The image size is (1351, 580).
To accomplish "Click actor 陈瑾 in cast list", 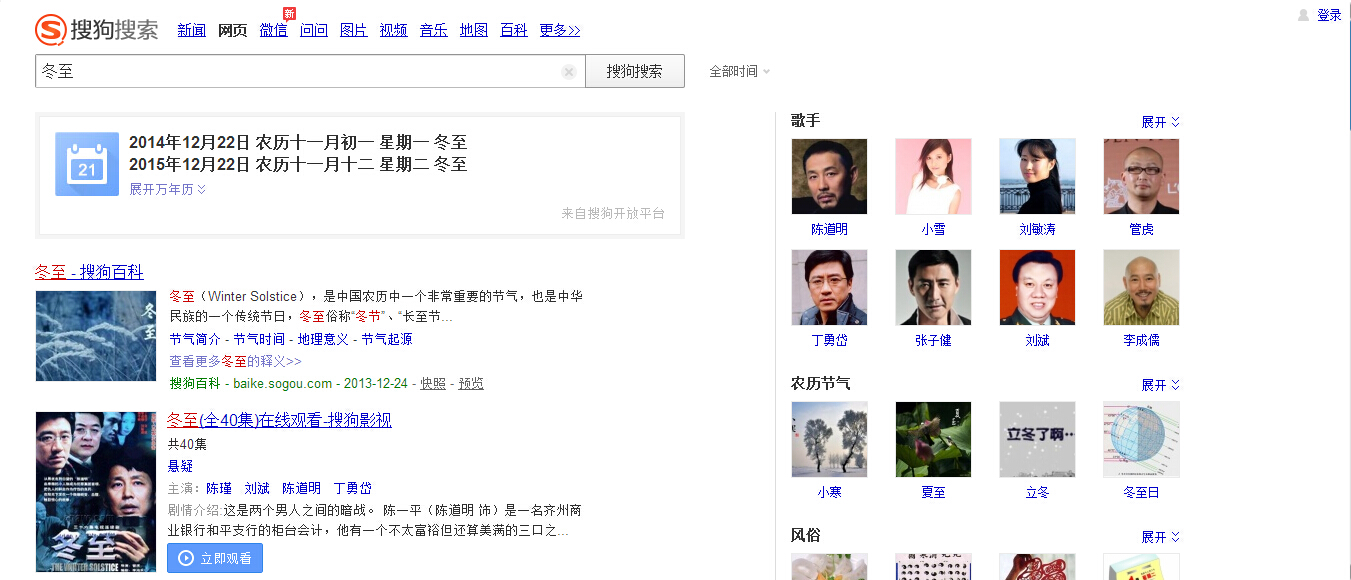I will 219,488.
